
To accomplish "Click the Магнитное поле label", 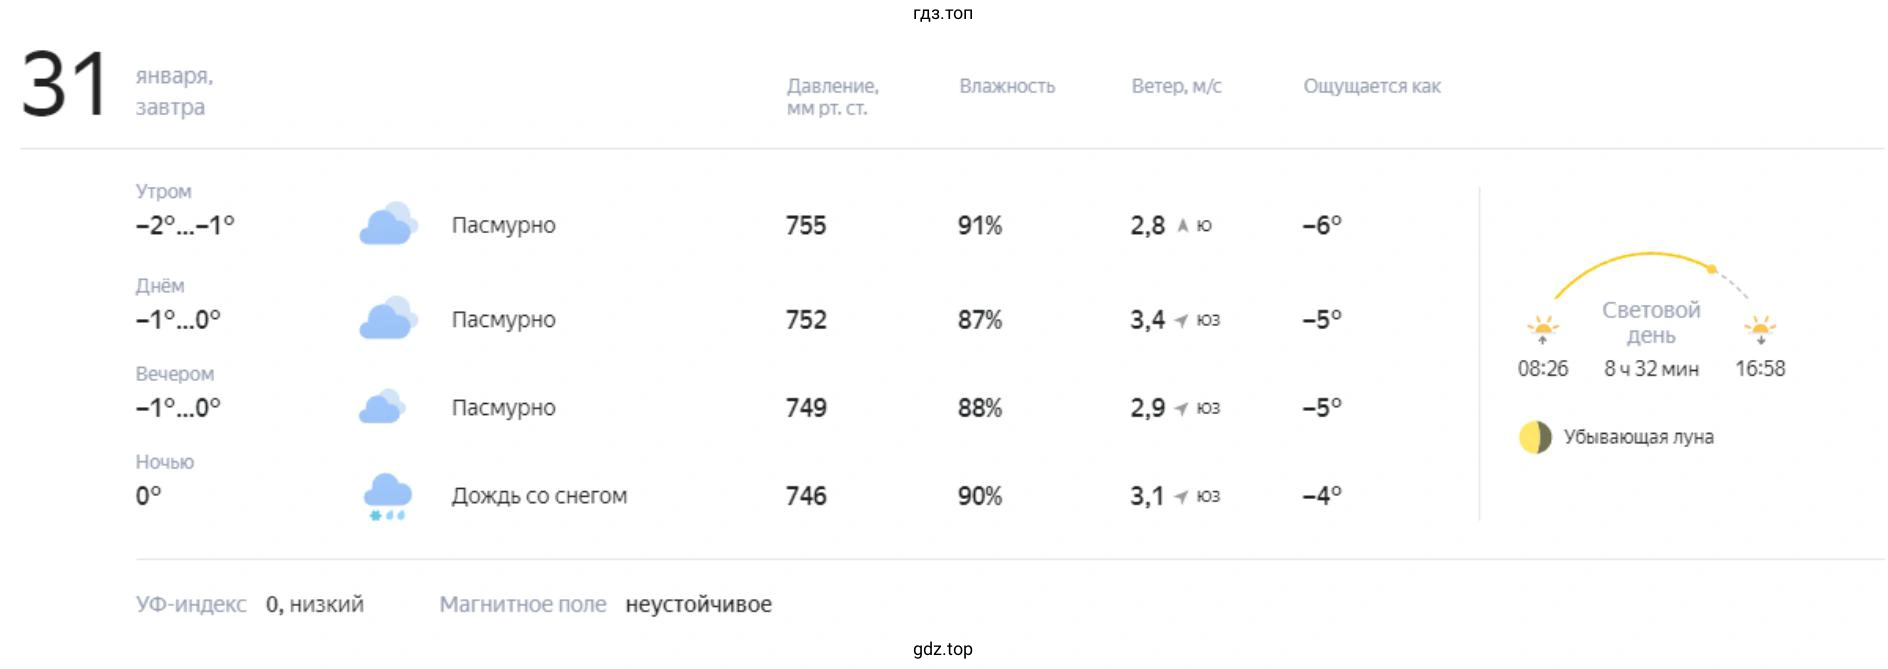I will click(x=522, y=604).
